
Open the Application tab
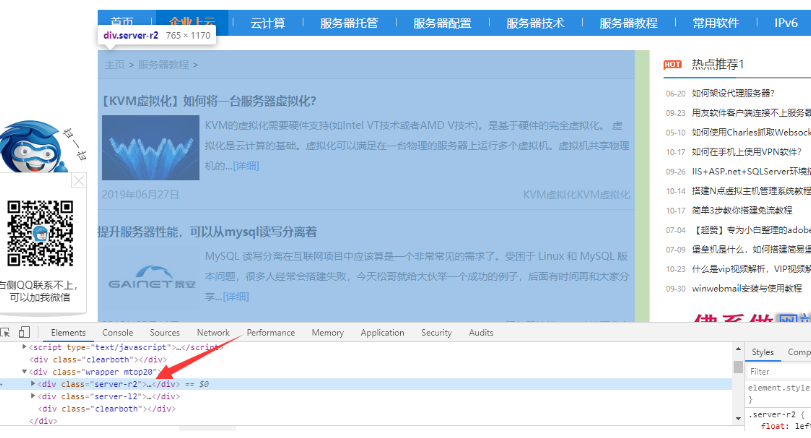[382, 333]
